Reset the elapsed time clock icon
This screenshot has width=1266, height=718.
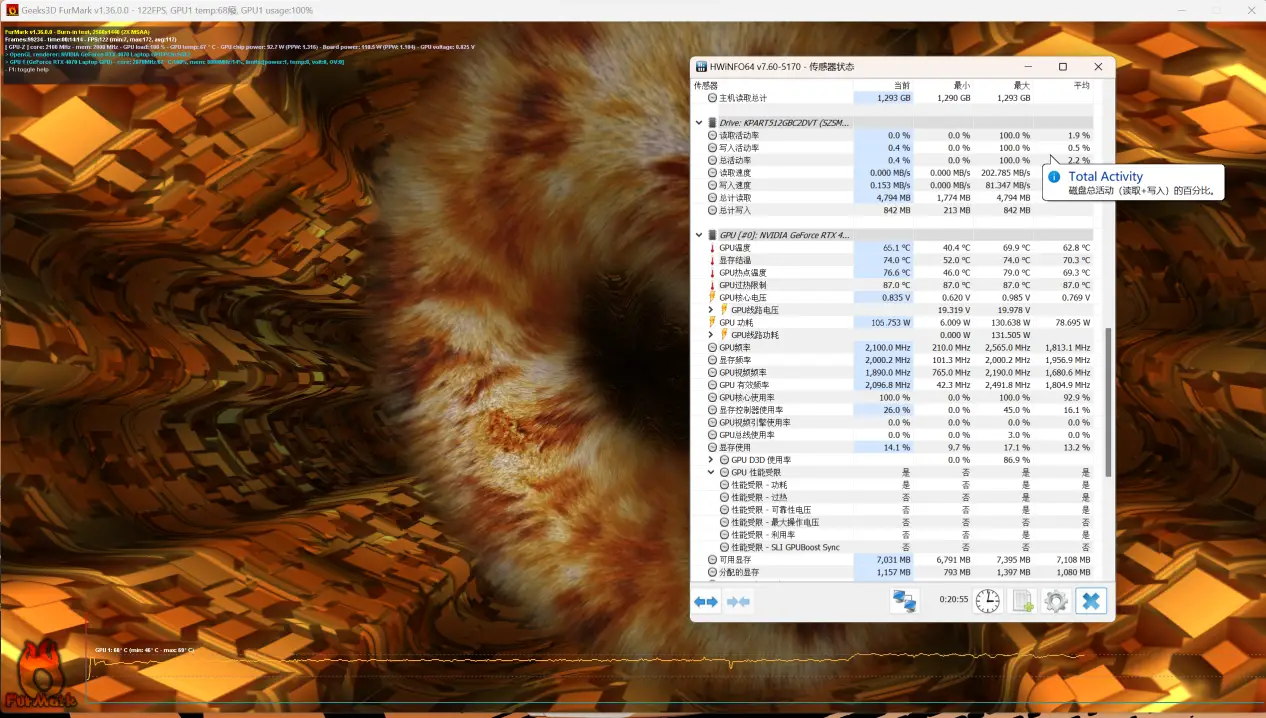coord(988,601)
